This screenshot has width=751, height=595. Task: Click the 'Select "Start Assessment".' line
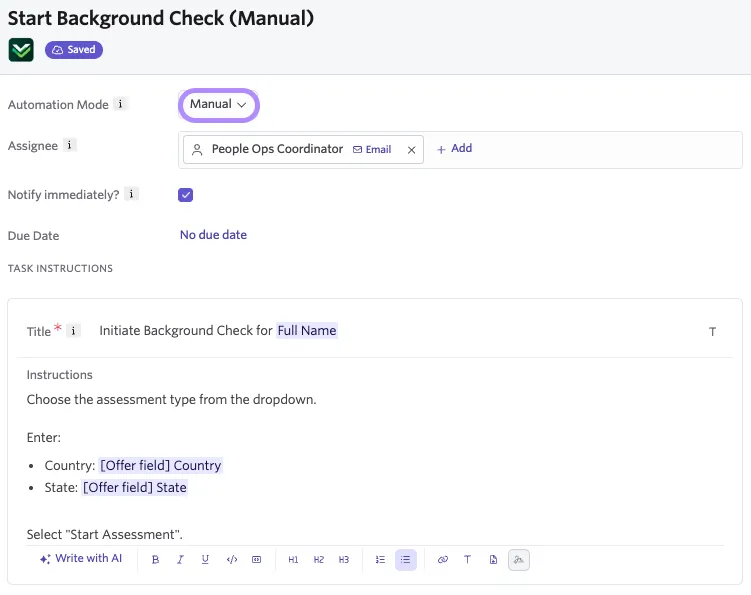point(104,535)
